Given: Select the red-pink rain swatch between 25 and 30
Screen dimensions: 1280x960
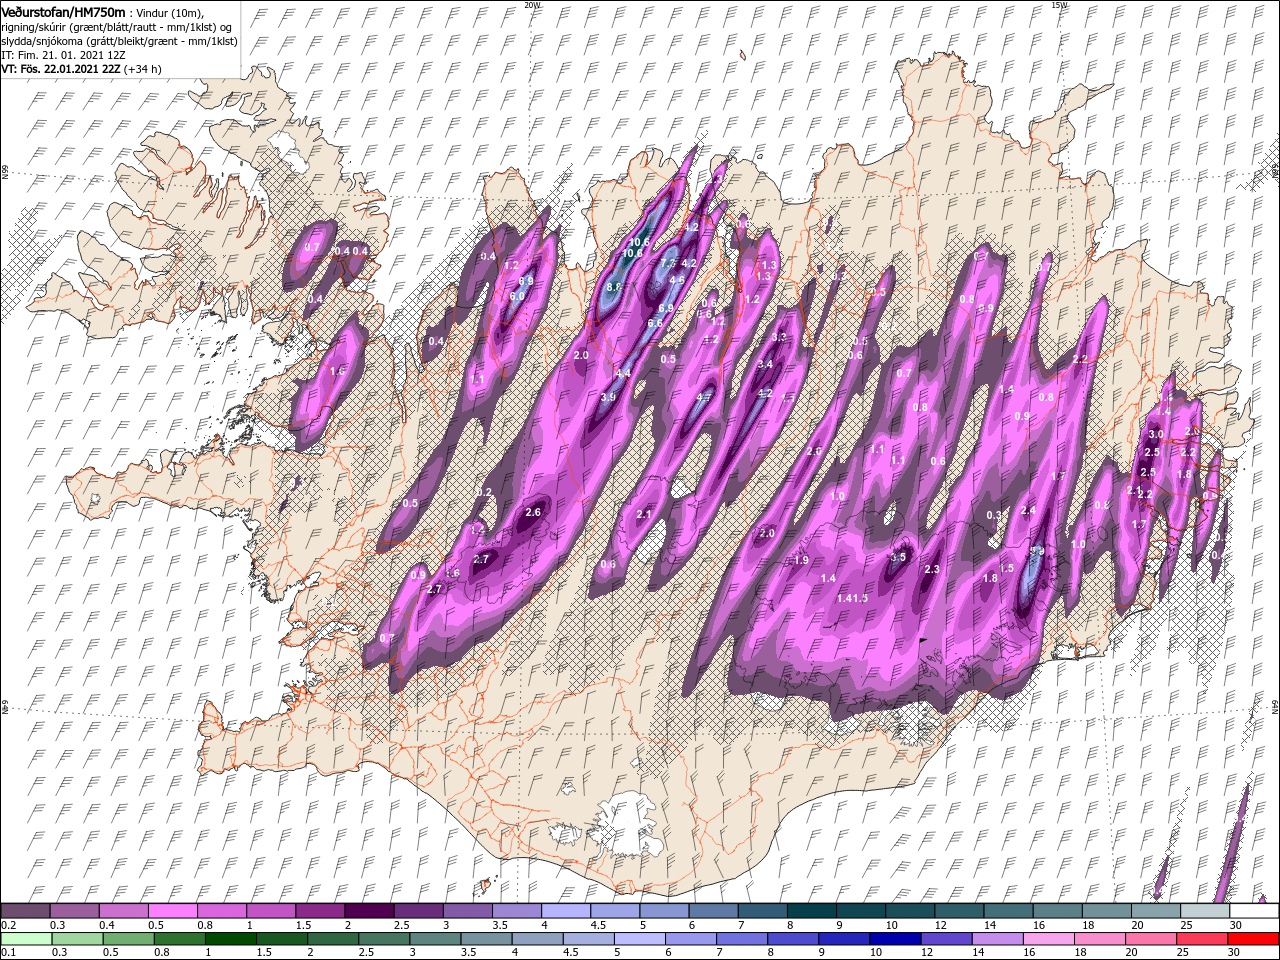Looking at the screenshot, I should tap(1203, 938).
